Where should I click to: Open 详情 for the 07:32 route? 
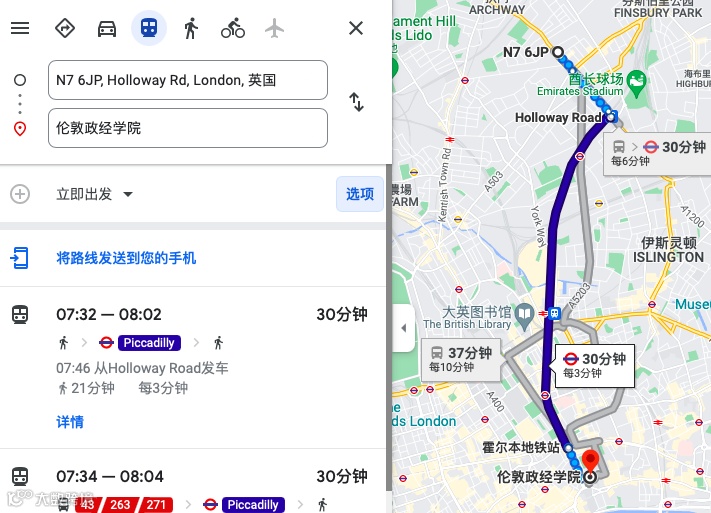point(70,422)
